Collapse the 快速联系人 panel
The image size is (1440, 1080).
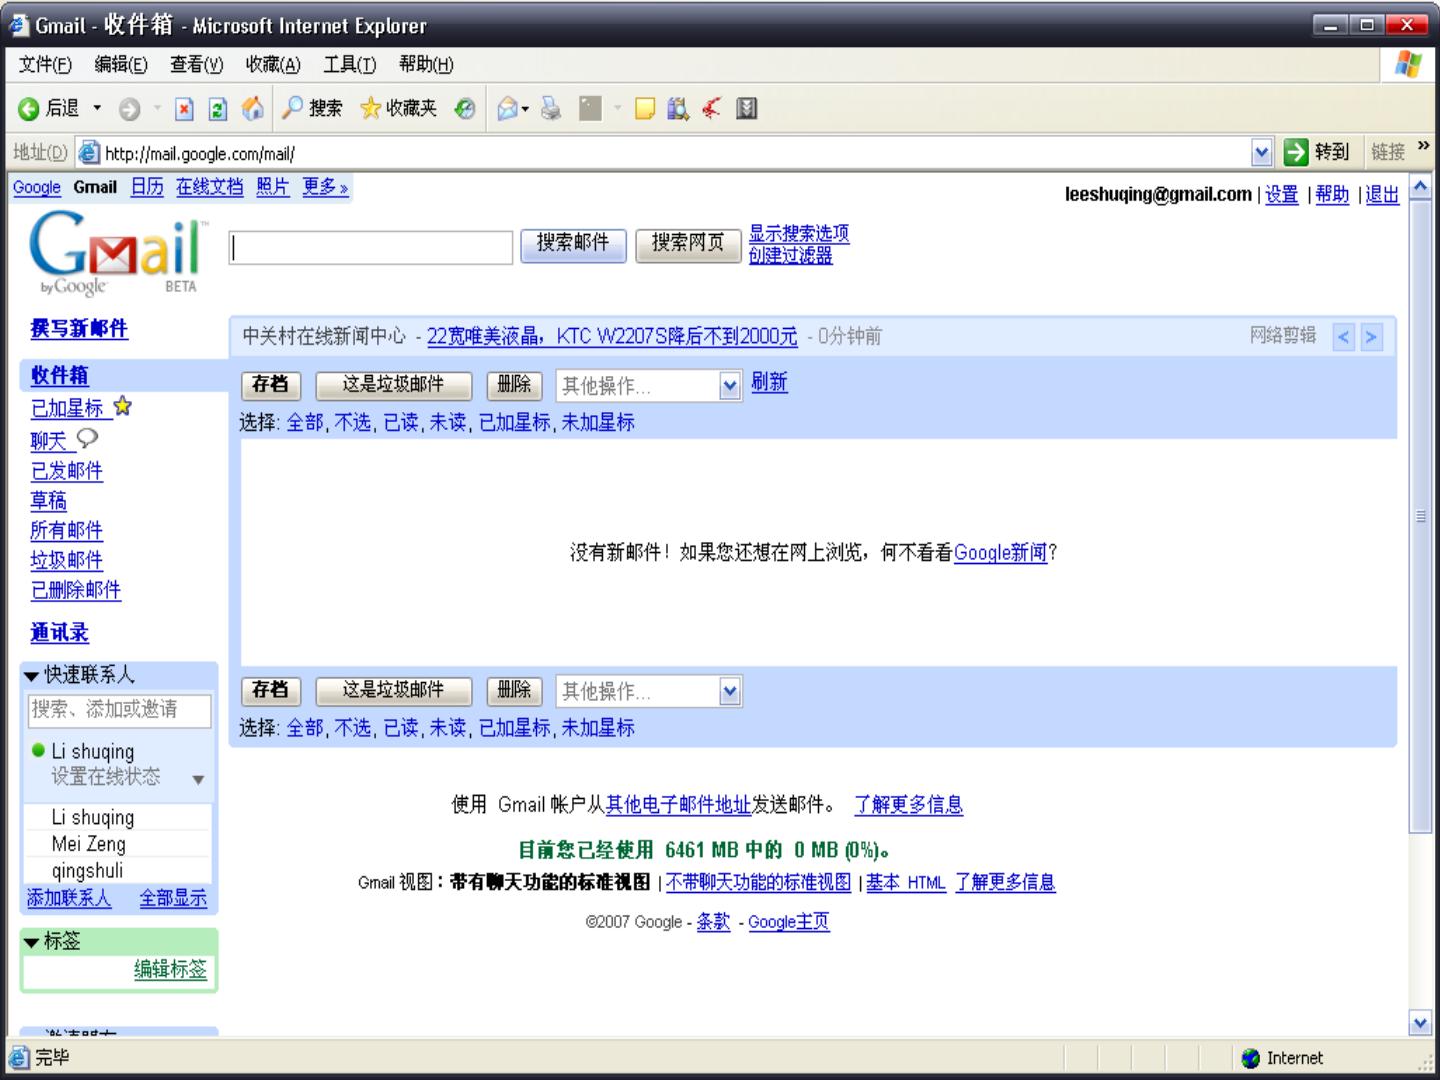coord(31,676)
